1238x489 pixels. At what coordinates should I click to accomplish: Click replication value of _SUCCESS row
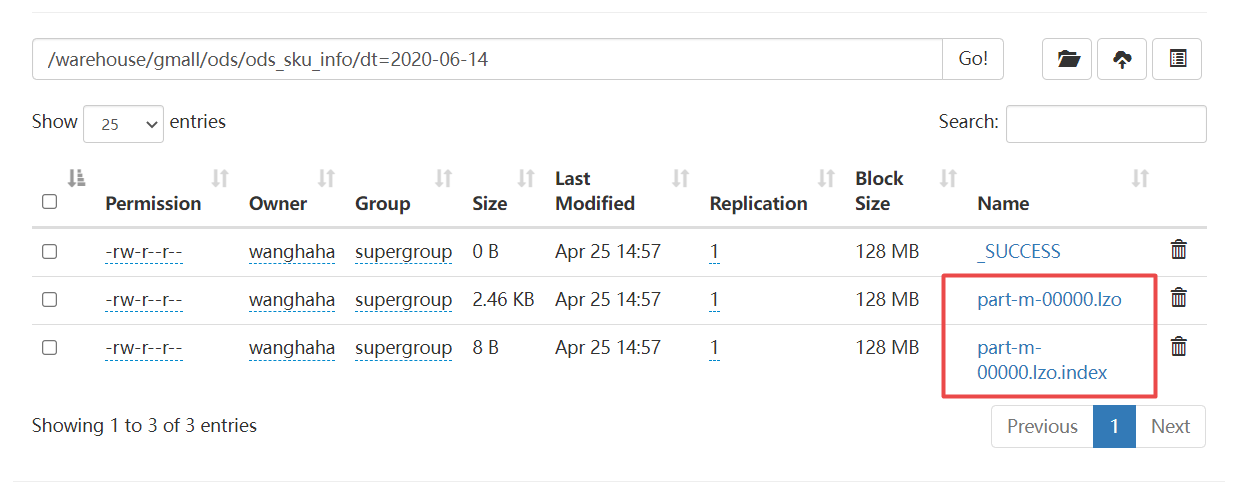[714, 252]
